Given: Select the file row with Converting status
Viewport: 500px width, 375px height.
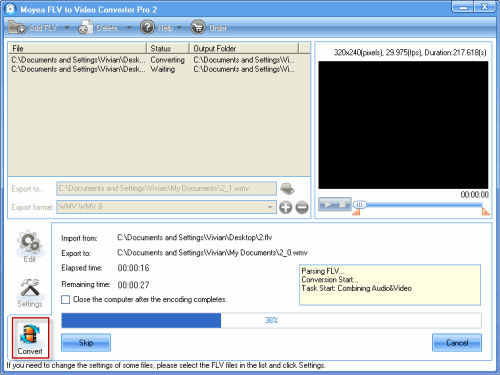Looking at the screenshot, I should [x=159, y=60].
